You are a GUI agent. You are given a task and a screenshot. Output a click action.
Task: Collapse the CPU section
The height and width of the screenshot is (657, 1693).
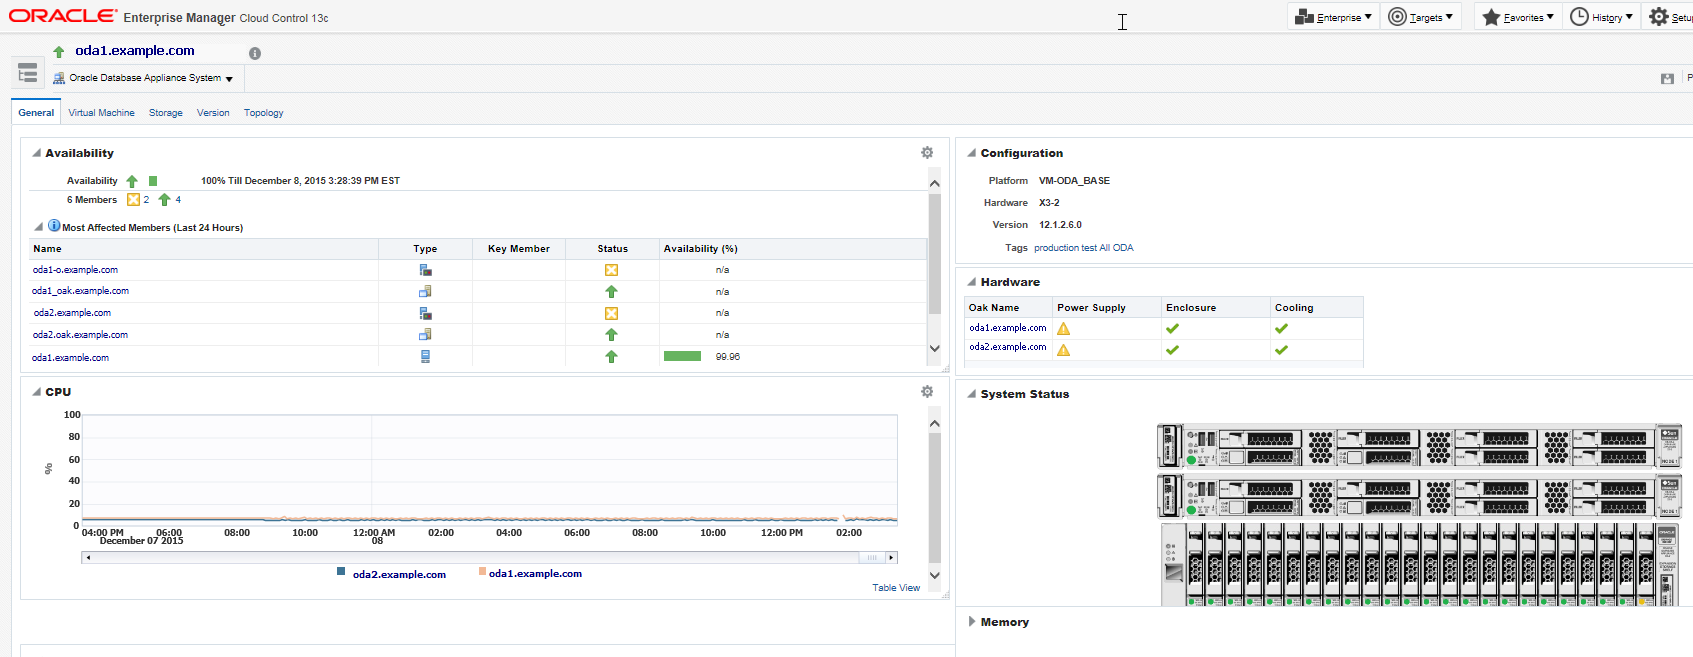click(x=37, y=392)
